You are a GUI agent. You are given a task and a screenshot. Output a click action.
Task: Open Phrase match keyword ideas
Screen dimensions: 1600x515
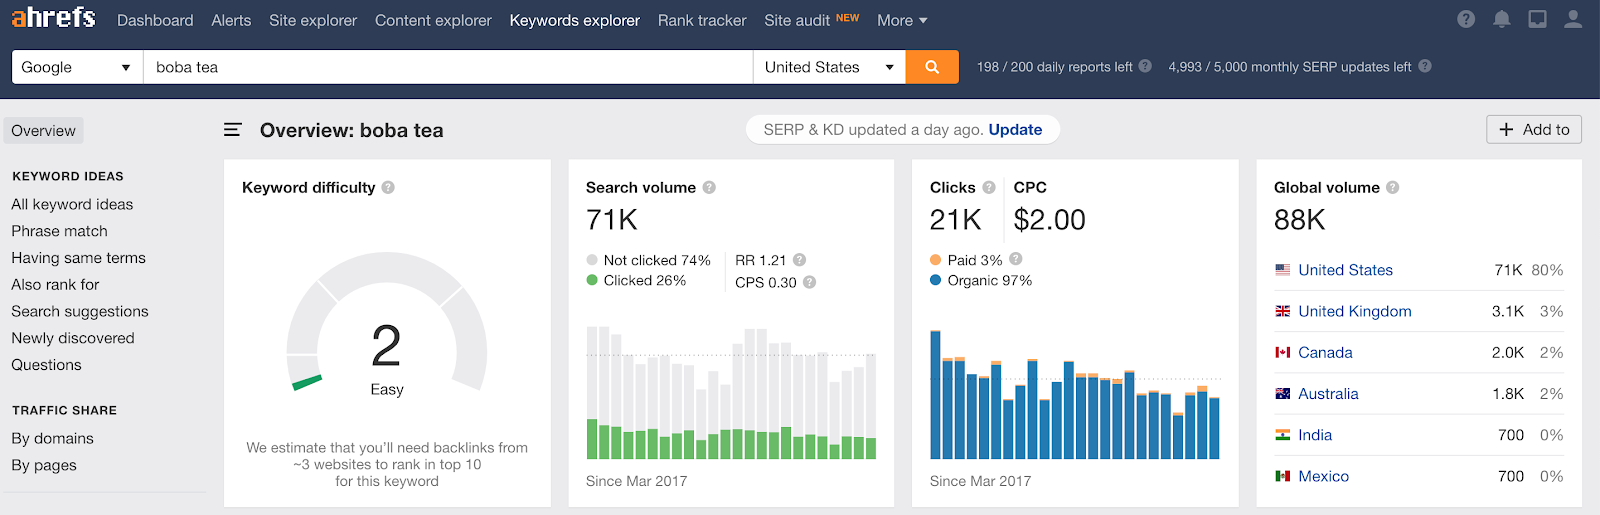[59, 231]
